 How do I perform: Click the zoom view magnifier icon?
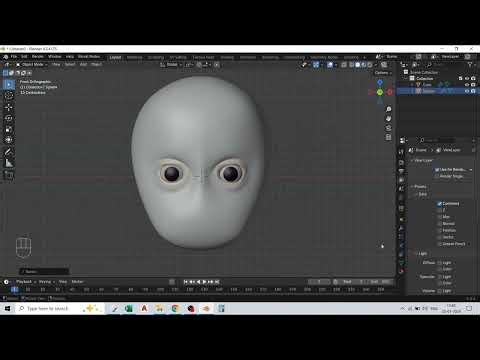point(388,109)
